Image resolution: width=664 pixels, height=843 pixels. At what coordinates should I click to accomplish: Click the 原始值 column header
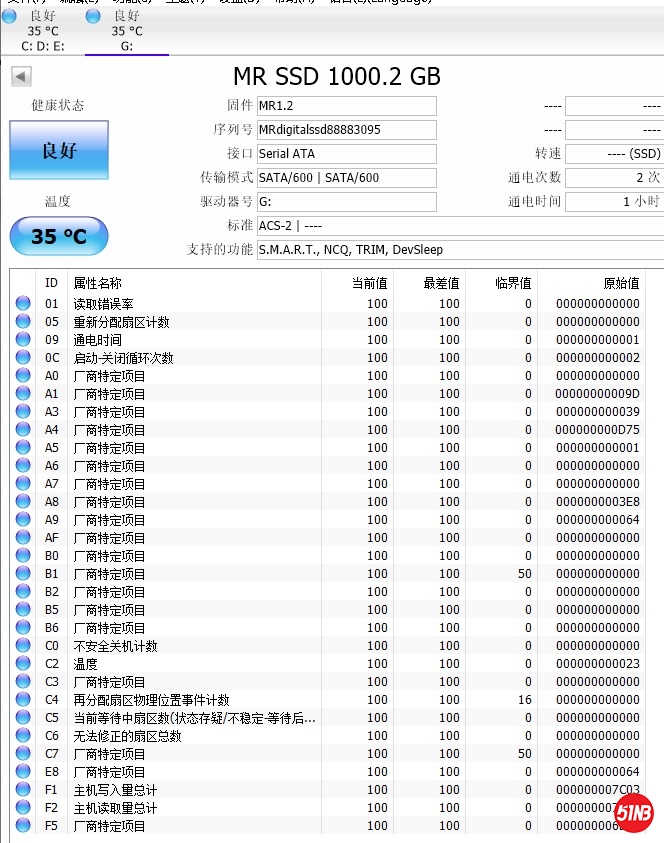pos(620,283)
